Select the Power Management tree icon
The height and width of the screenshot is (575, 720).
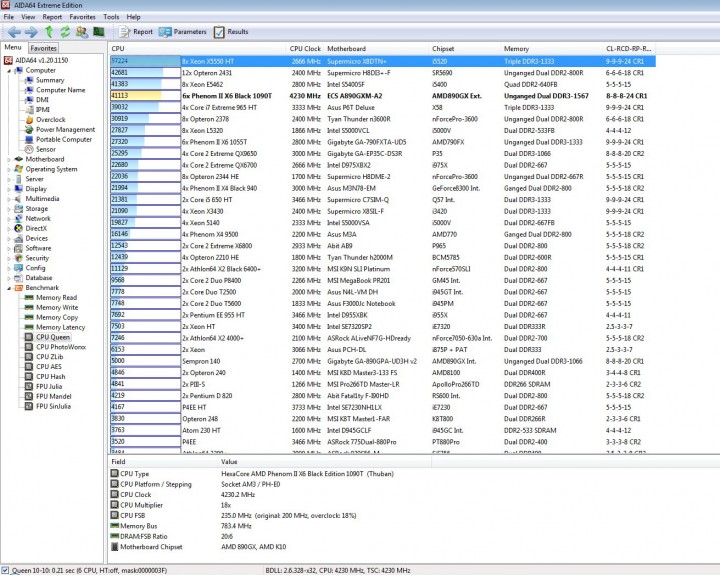click(x=29, y=130)
